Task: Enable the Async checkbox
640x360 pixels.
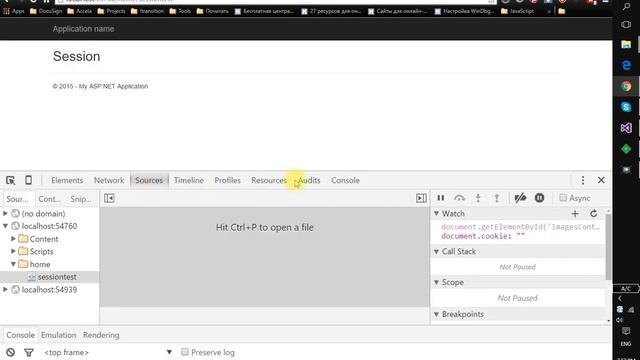Action: pyautogui.click(x=563, y=198)
